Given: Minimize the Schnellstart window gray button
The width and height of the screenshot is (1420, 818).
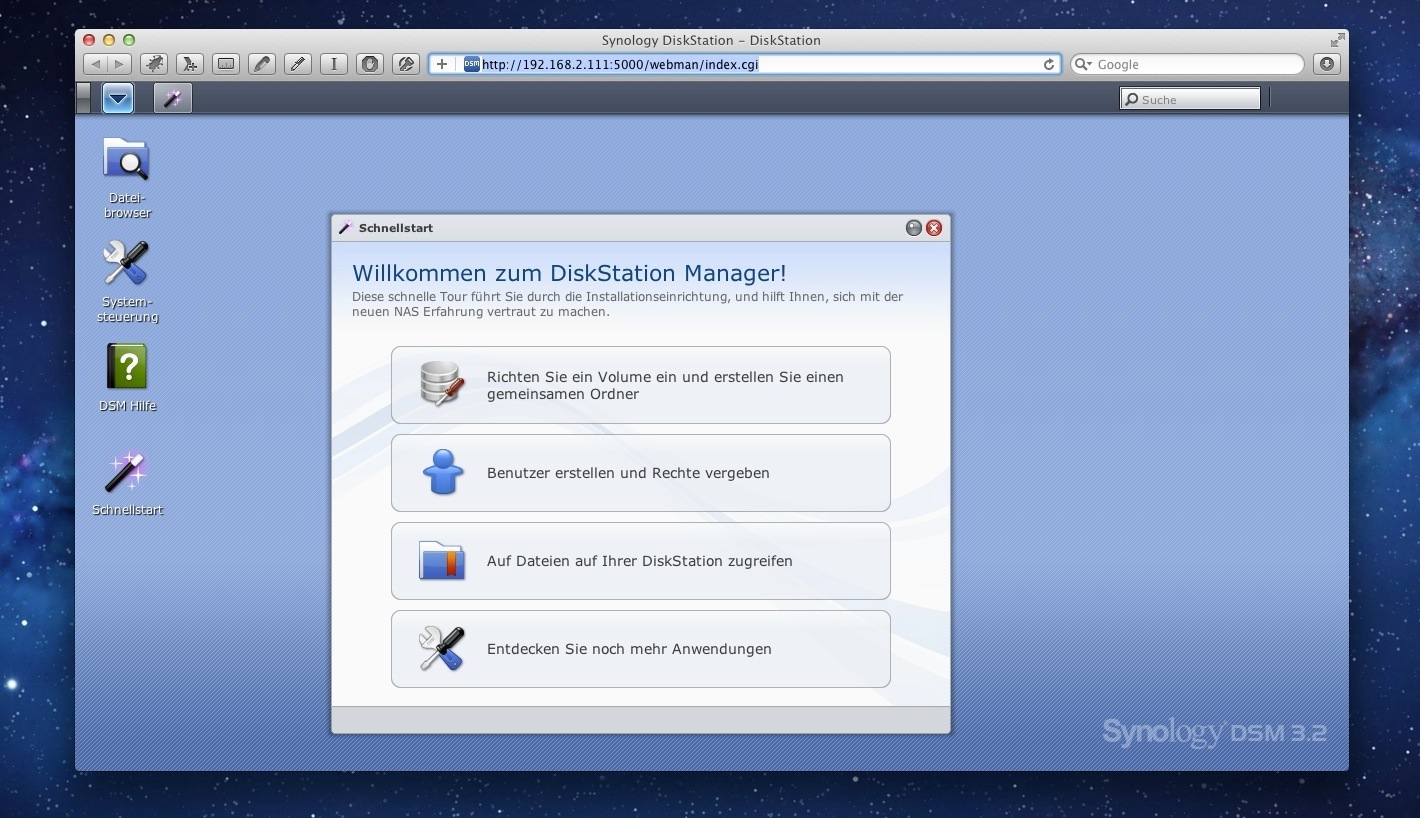Looking at the screenshot, I should [x=913, y=228].
